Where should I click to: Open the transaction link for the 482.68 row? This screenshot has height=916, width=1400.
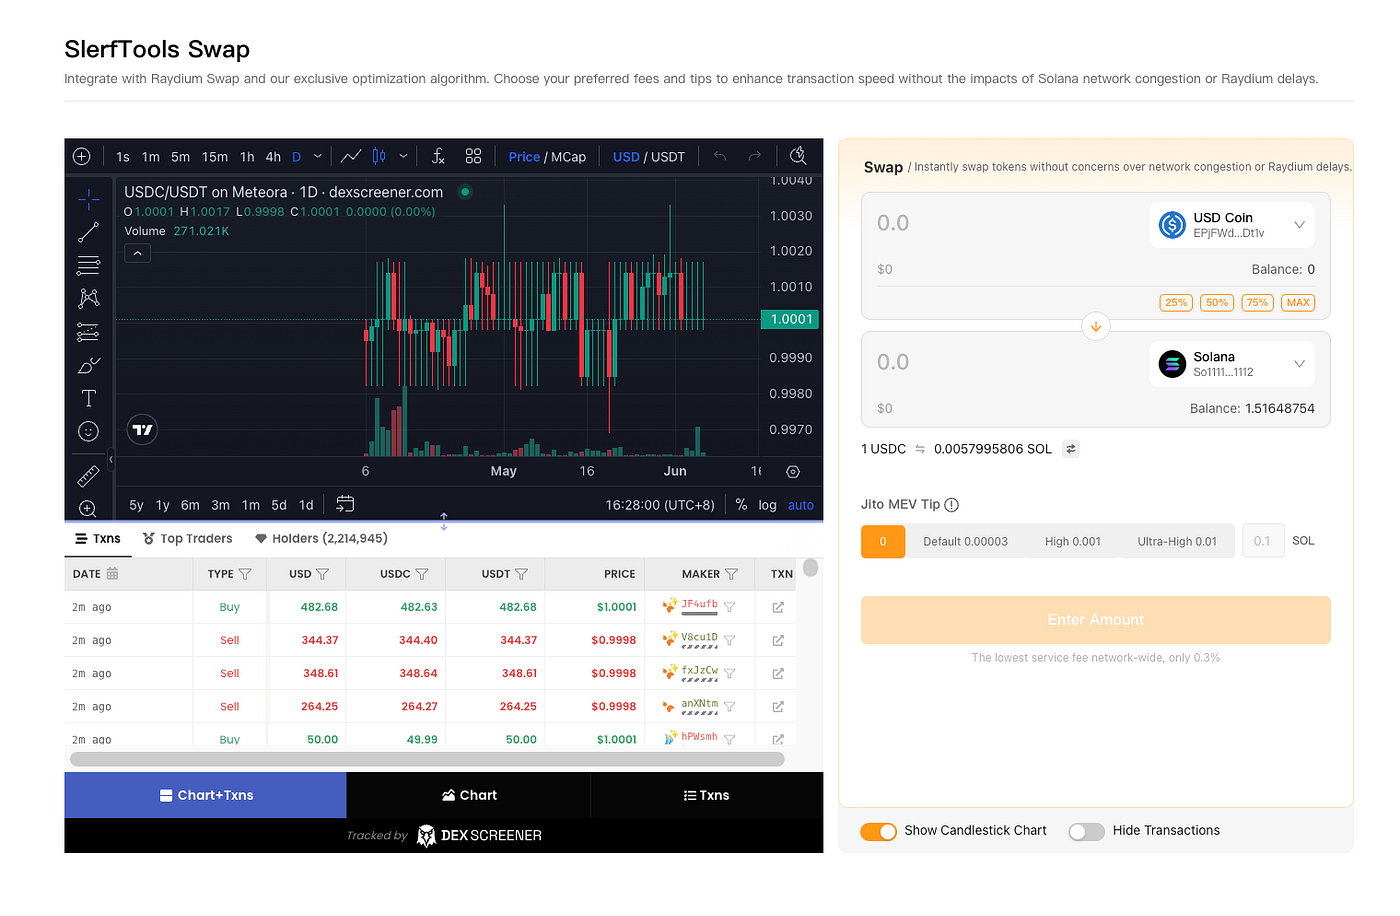(x=778, y=607)
